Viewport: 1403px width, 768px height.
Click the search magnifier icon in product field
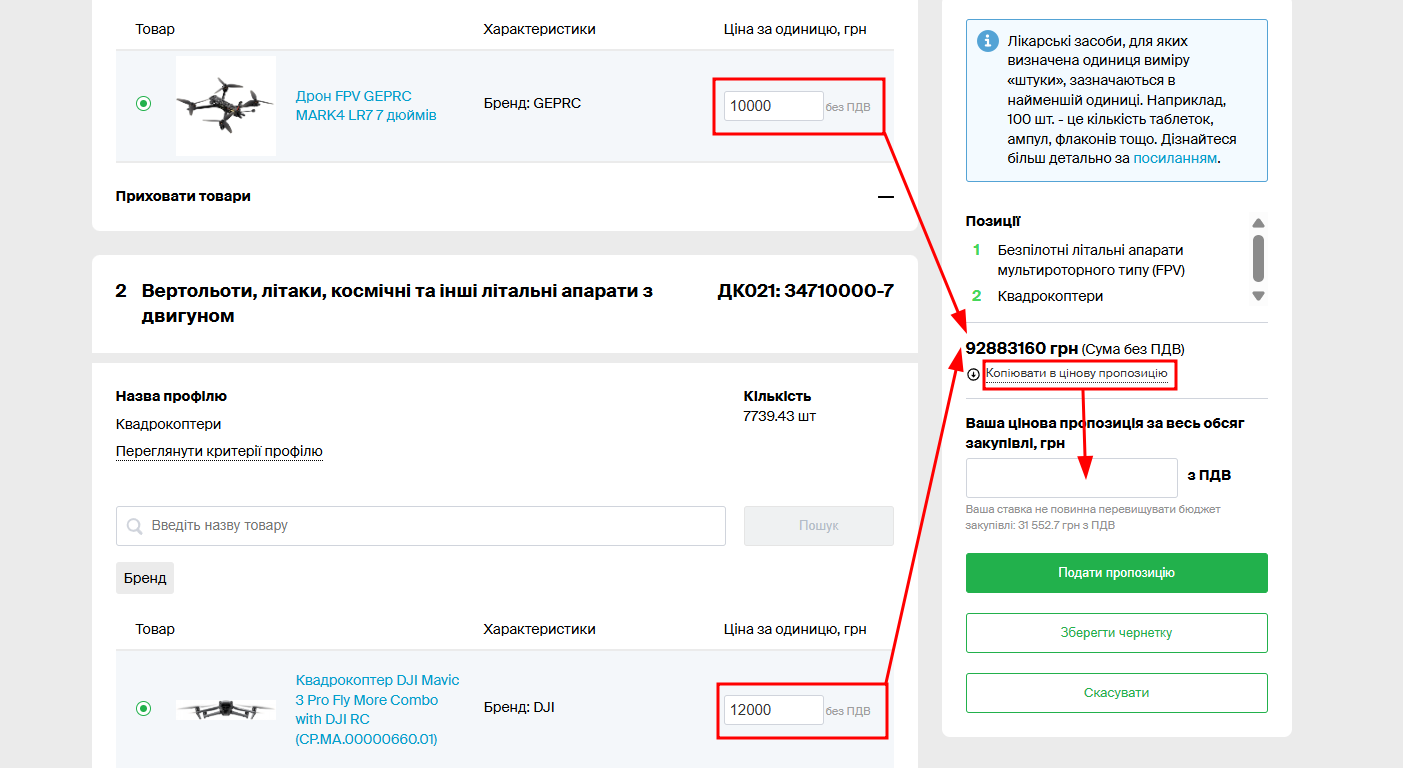click(134, 526)
